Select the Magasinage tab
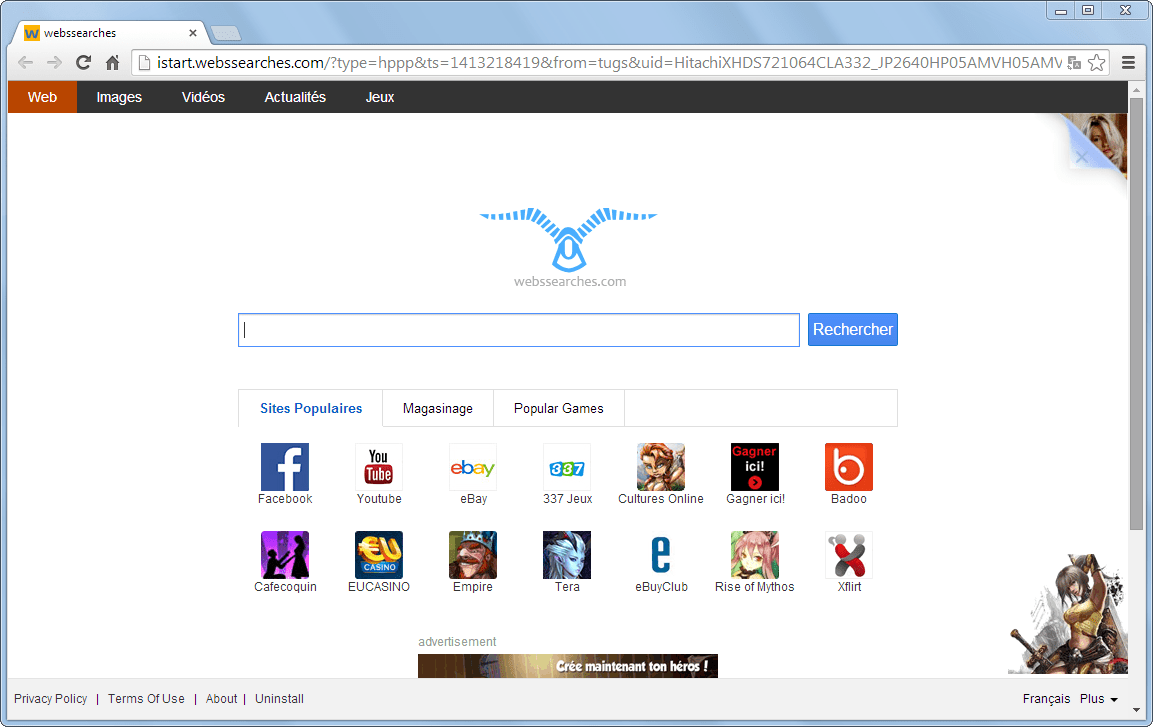Image resolution: width=1153 pixels, height=727 pixels. [x=438, y=408]
